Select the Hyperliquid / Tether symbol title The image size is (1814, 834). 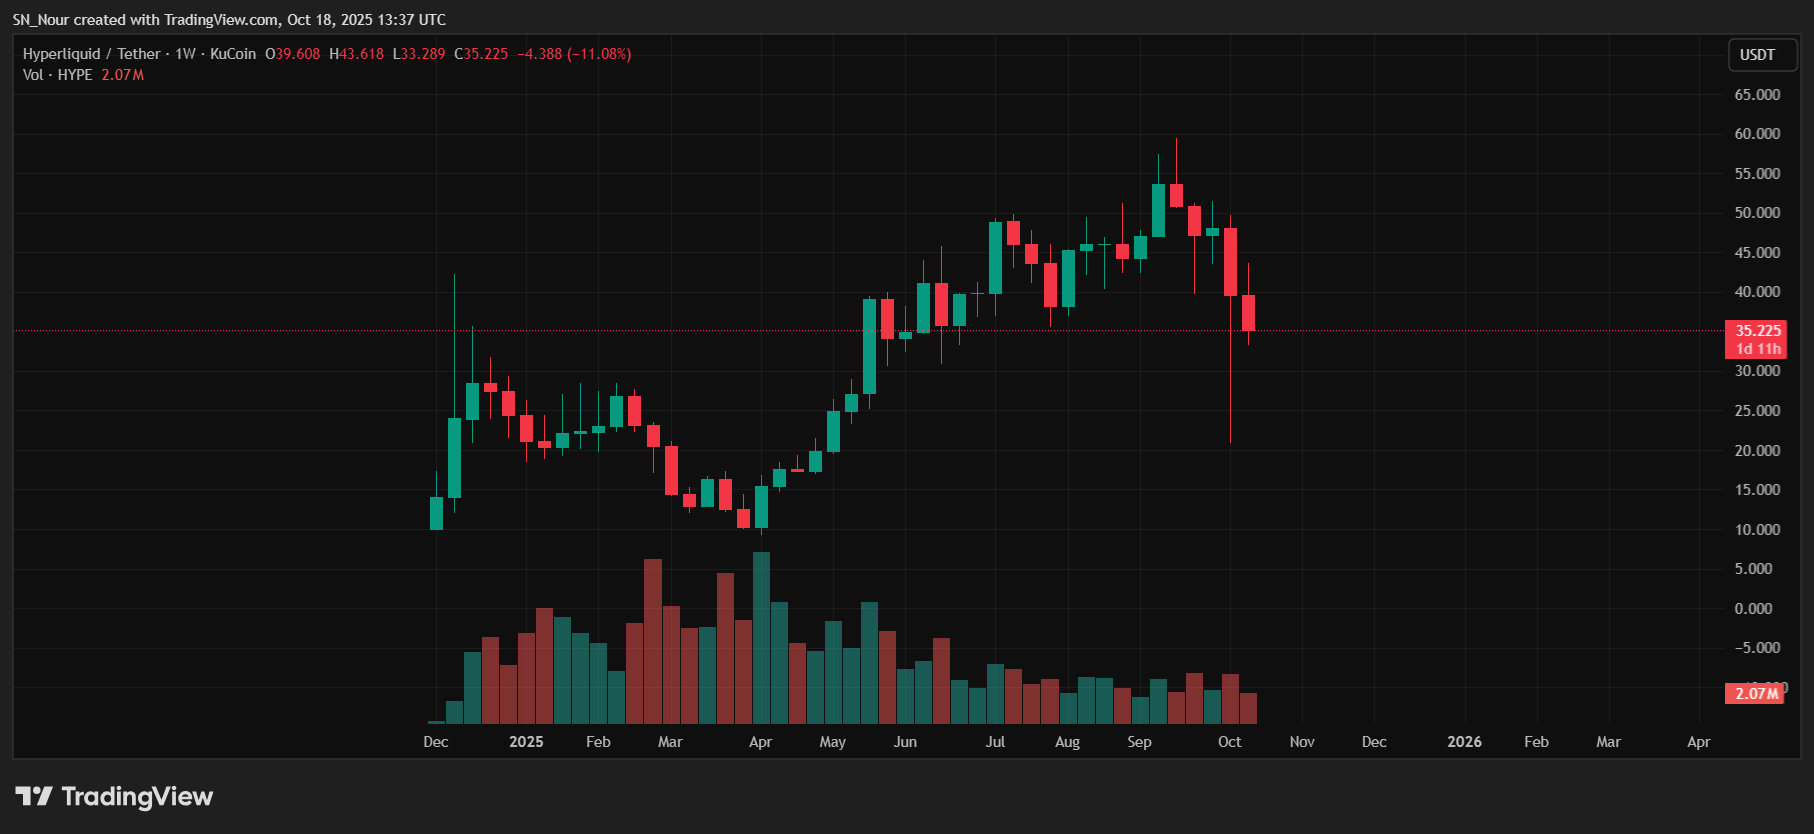point(91,54)
